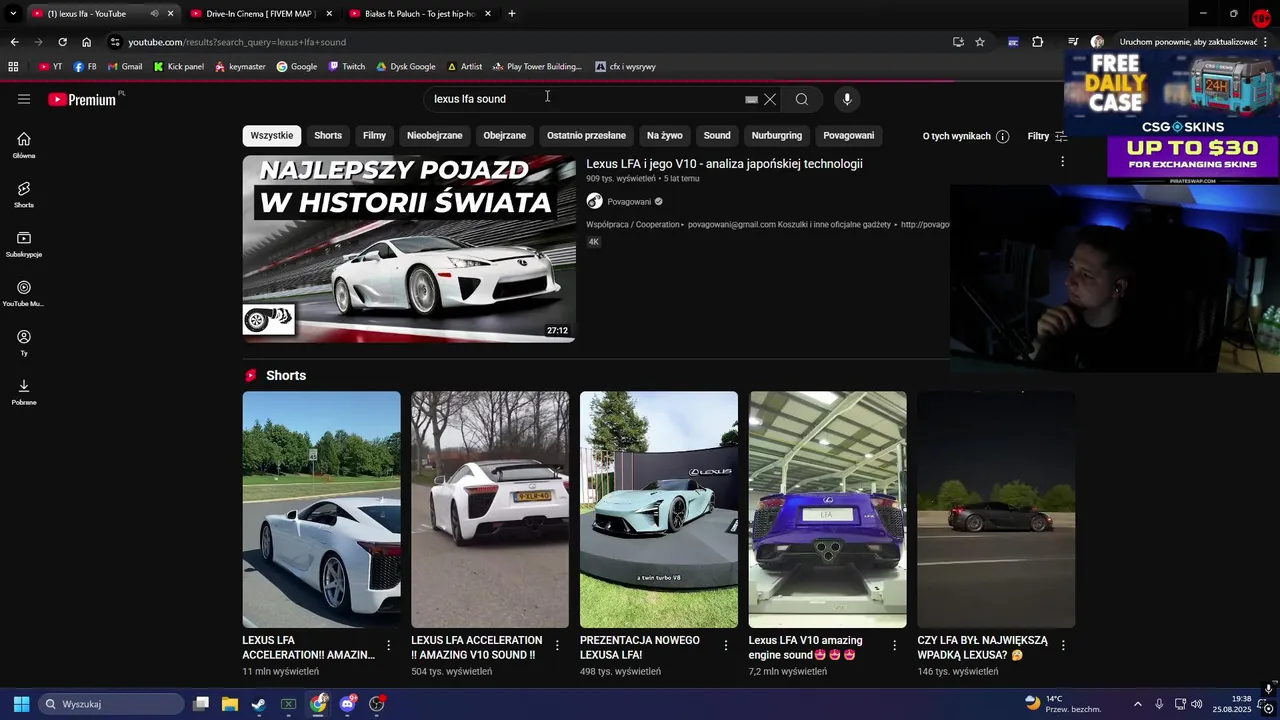Open the on-screen keyboard icon in search box
1280x720 pixels.
[751, 99]
